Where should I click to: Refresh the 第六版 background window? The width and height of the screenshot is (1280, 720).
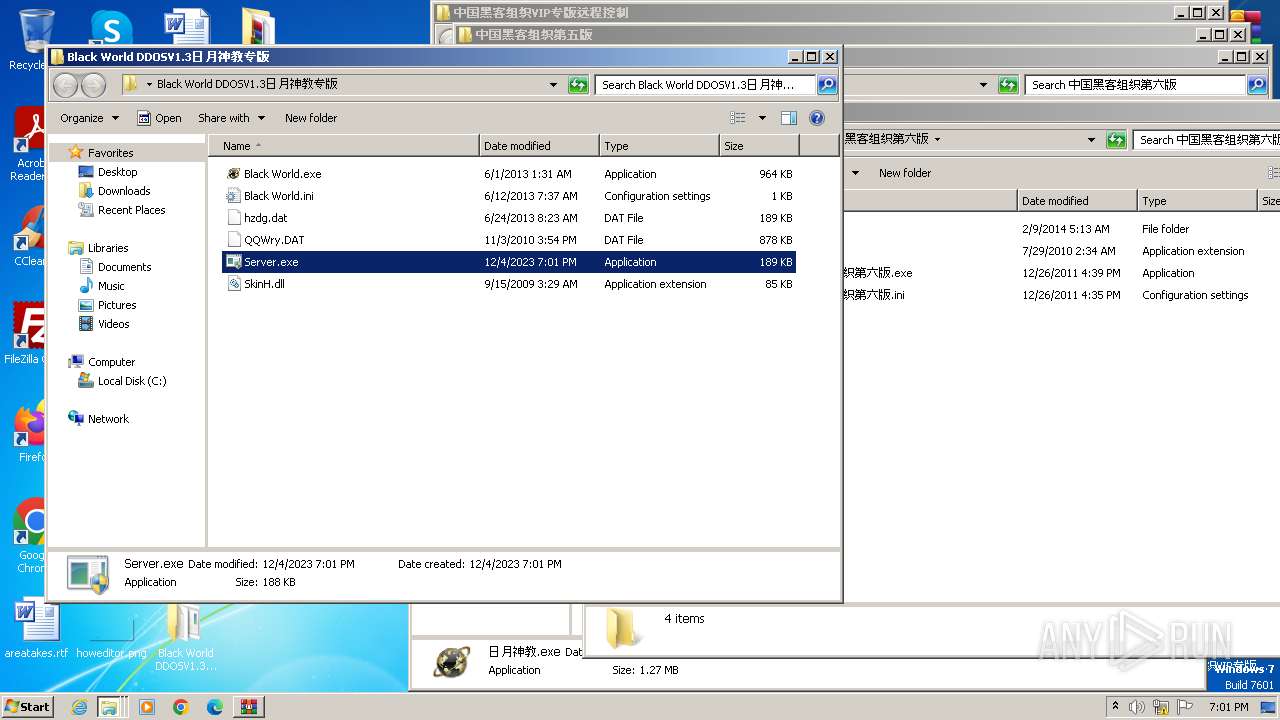click(1008, 85)
